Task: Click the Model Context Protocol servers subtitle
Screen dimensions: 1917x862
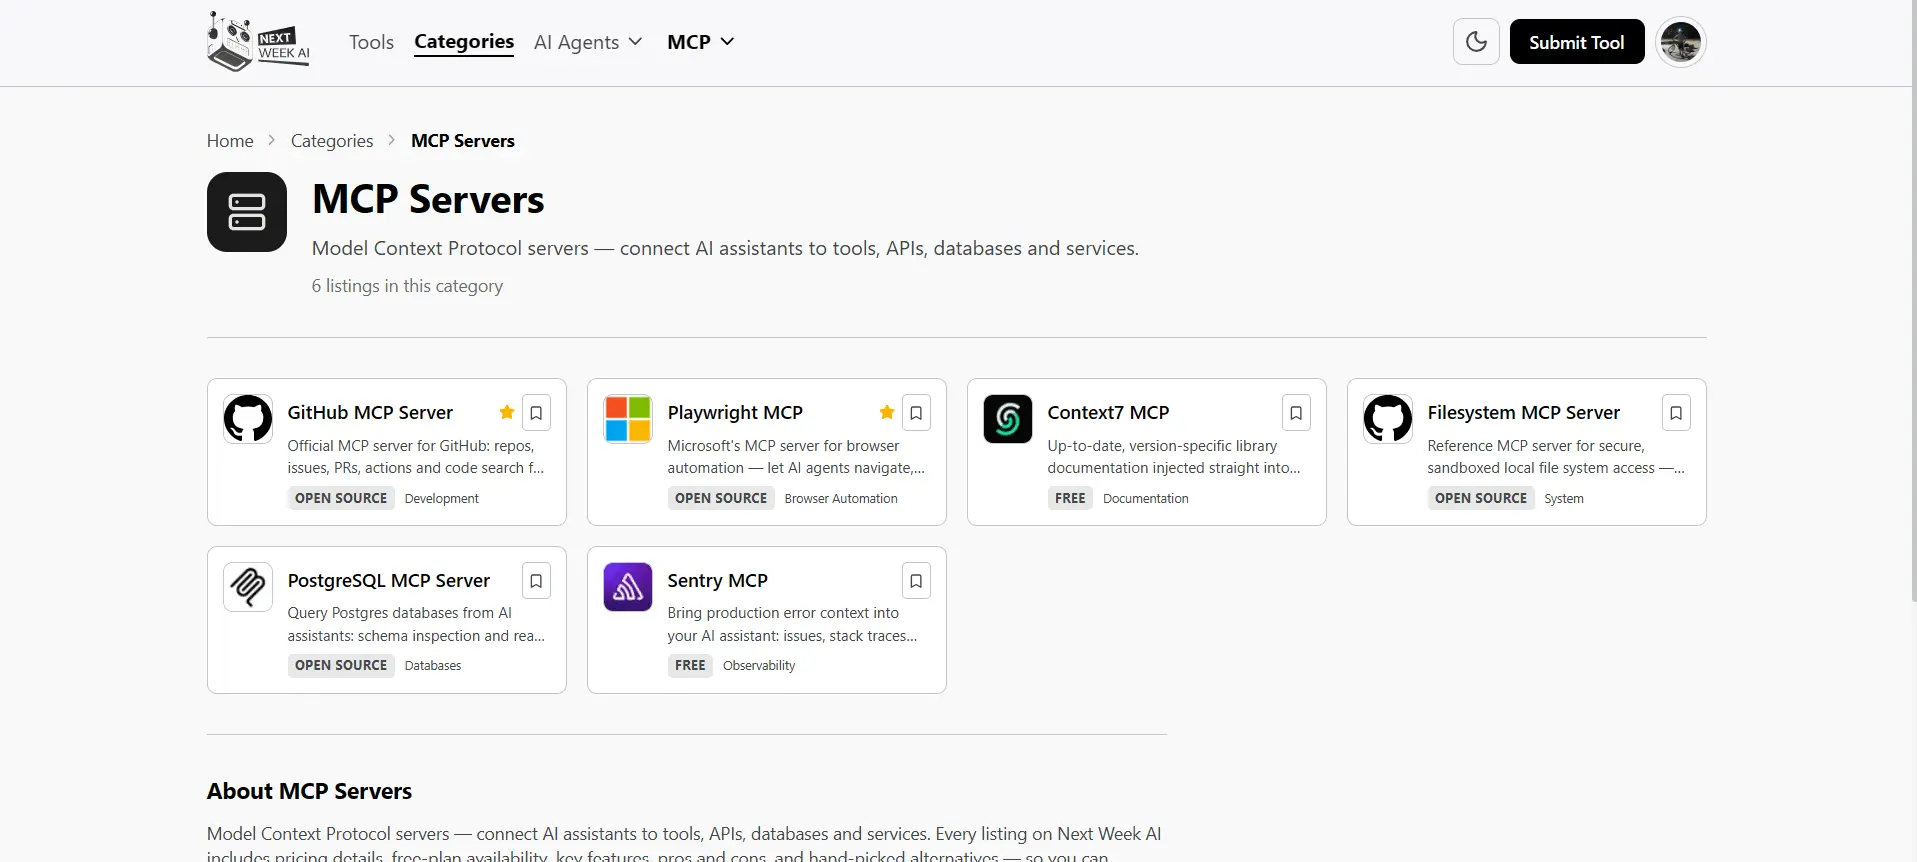Action: pos(725,248)
